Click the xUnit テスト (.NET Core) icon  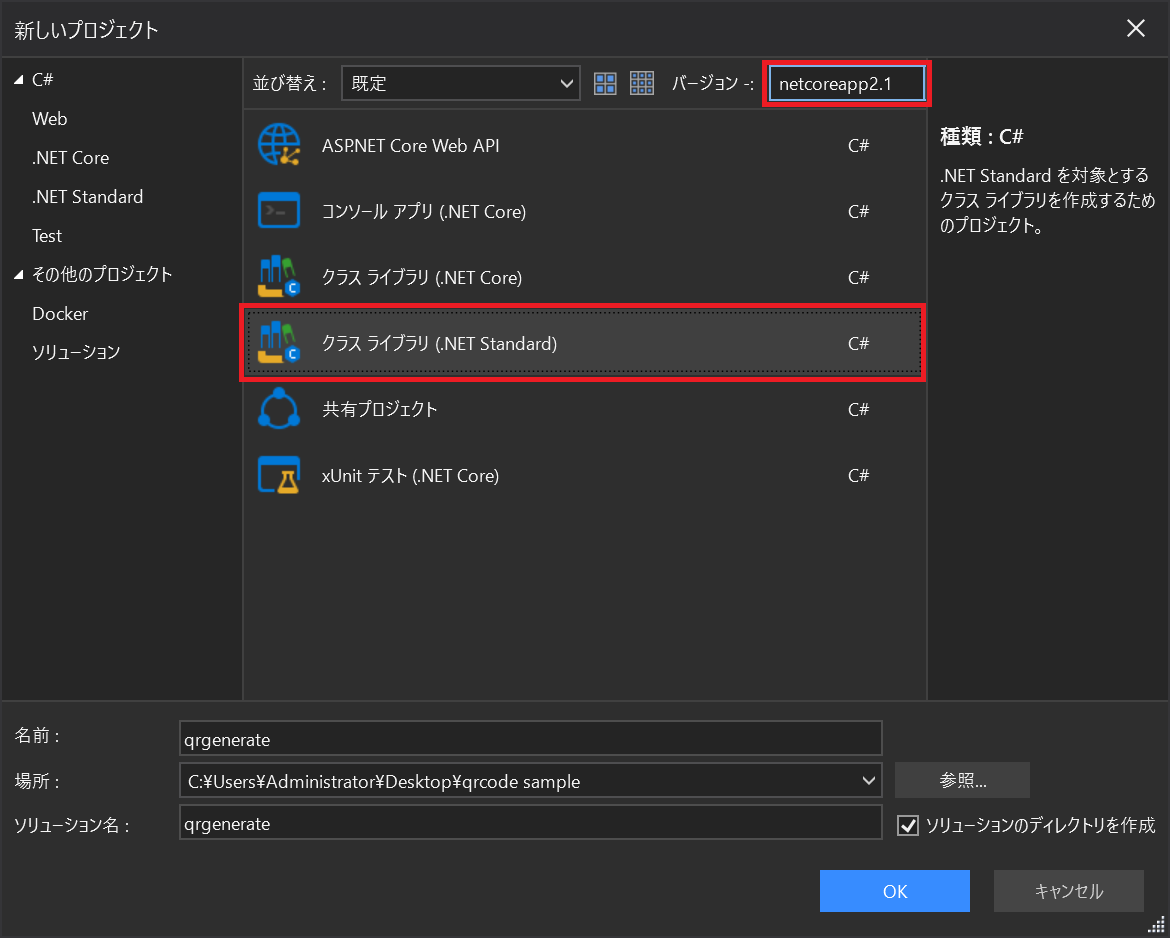pyautogui.click(x=279, y=475)
